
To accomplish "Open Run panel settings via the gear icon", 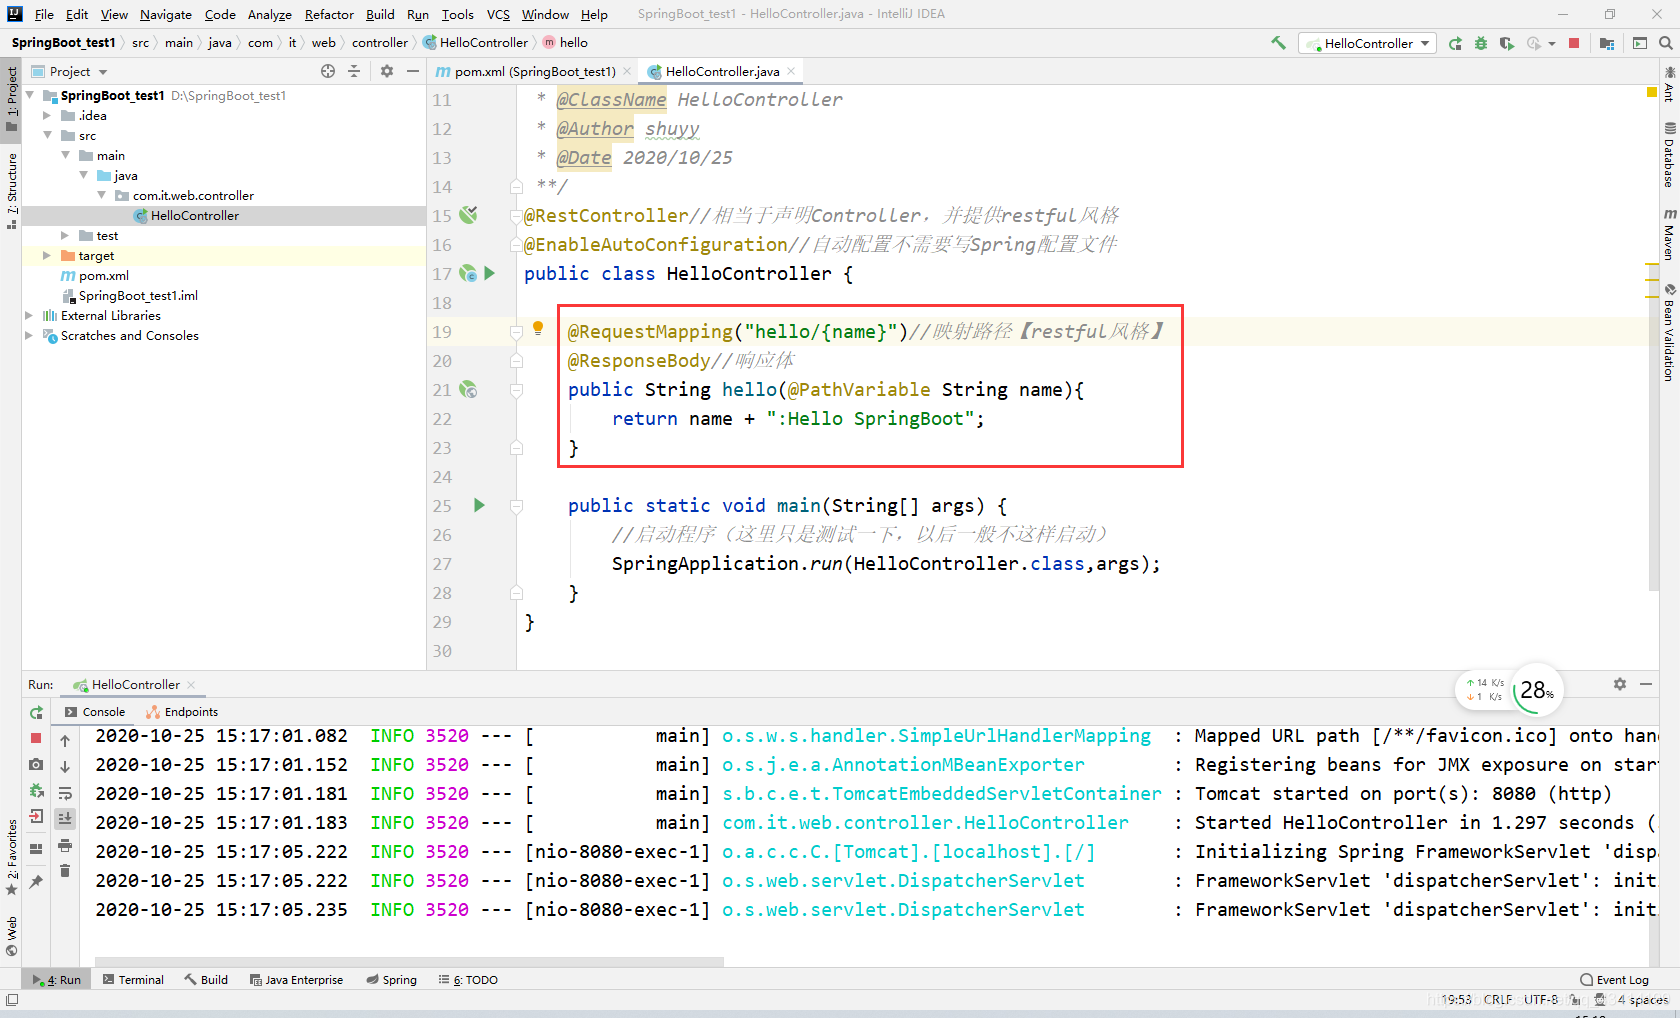I will 1620,684.
